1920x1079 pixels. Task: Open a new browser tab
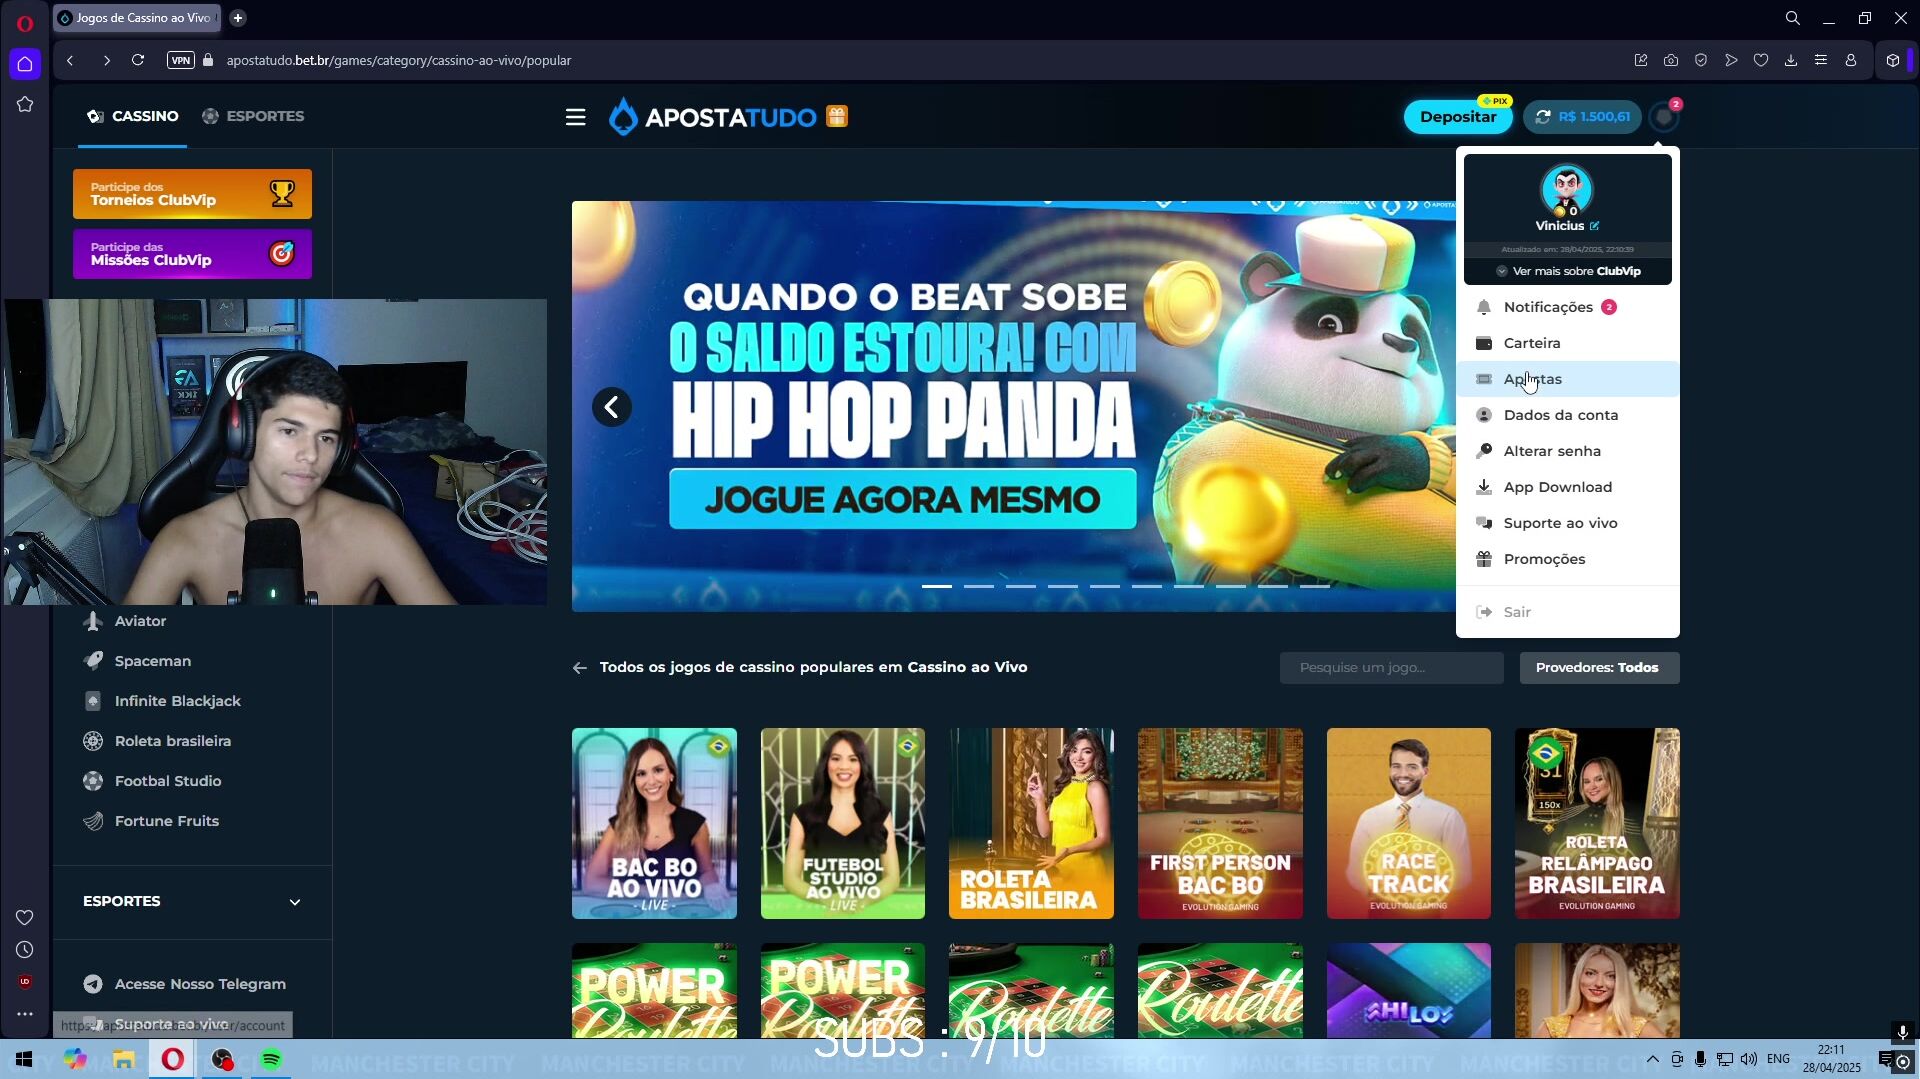click(237, 18)
